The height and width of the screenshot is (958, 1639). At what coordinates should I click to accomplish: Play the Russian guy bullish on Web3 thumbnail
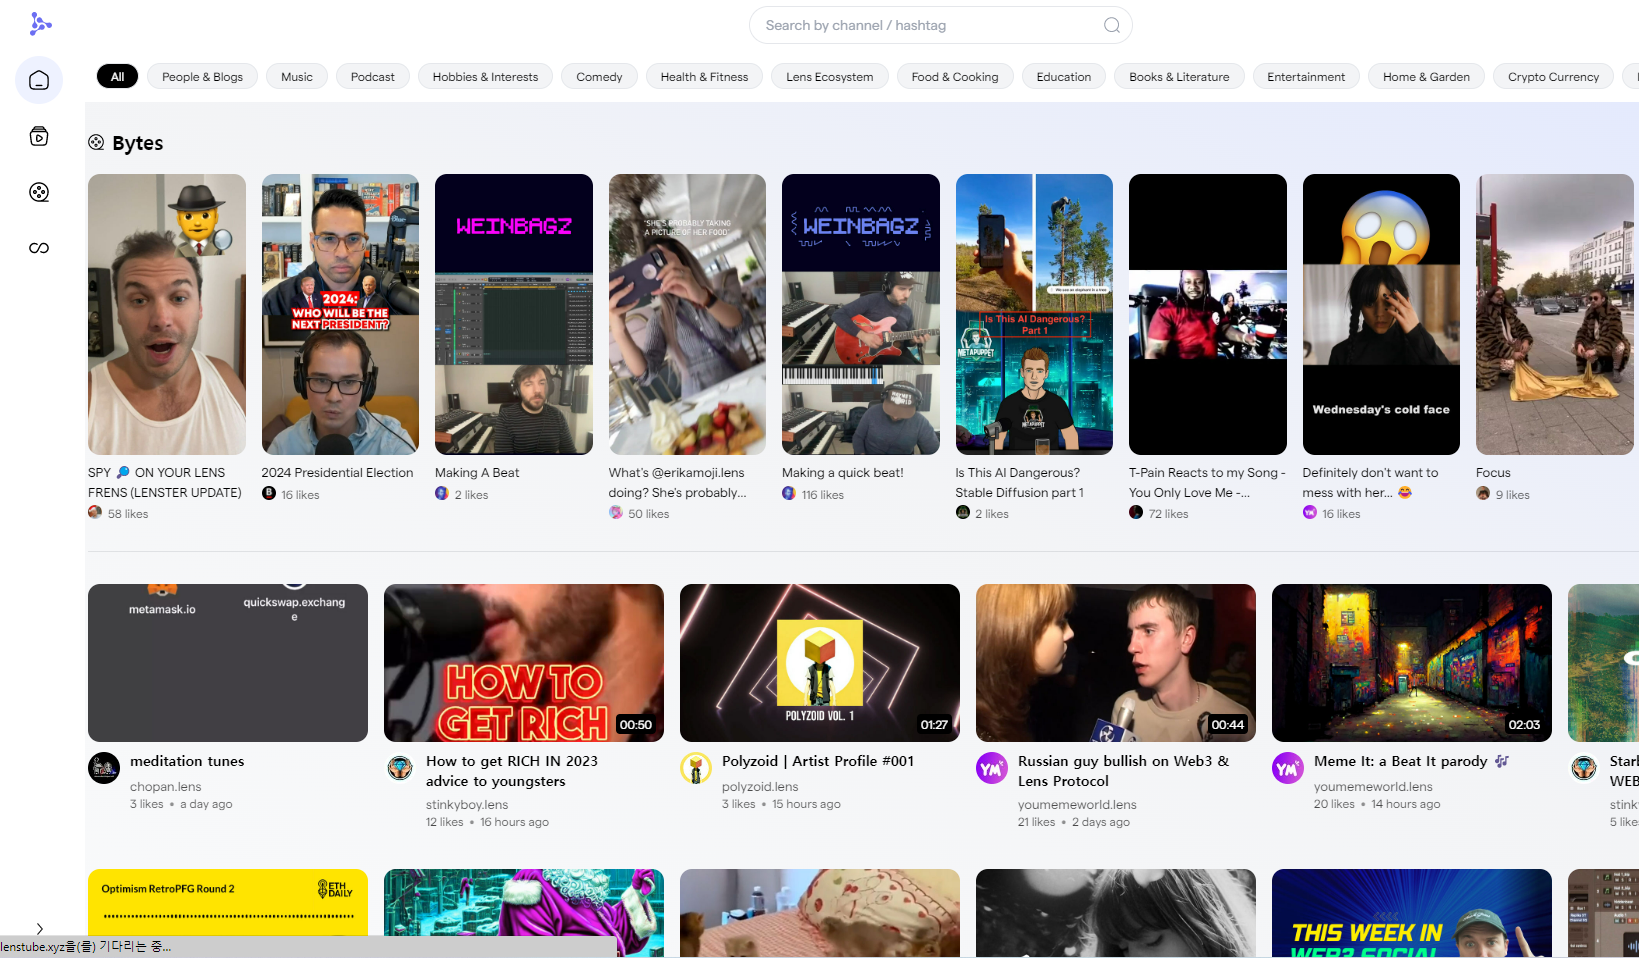pos(1116,663)
